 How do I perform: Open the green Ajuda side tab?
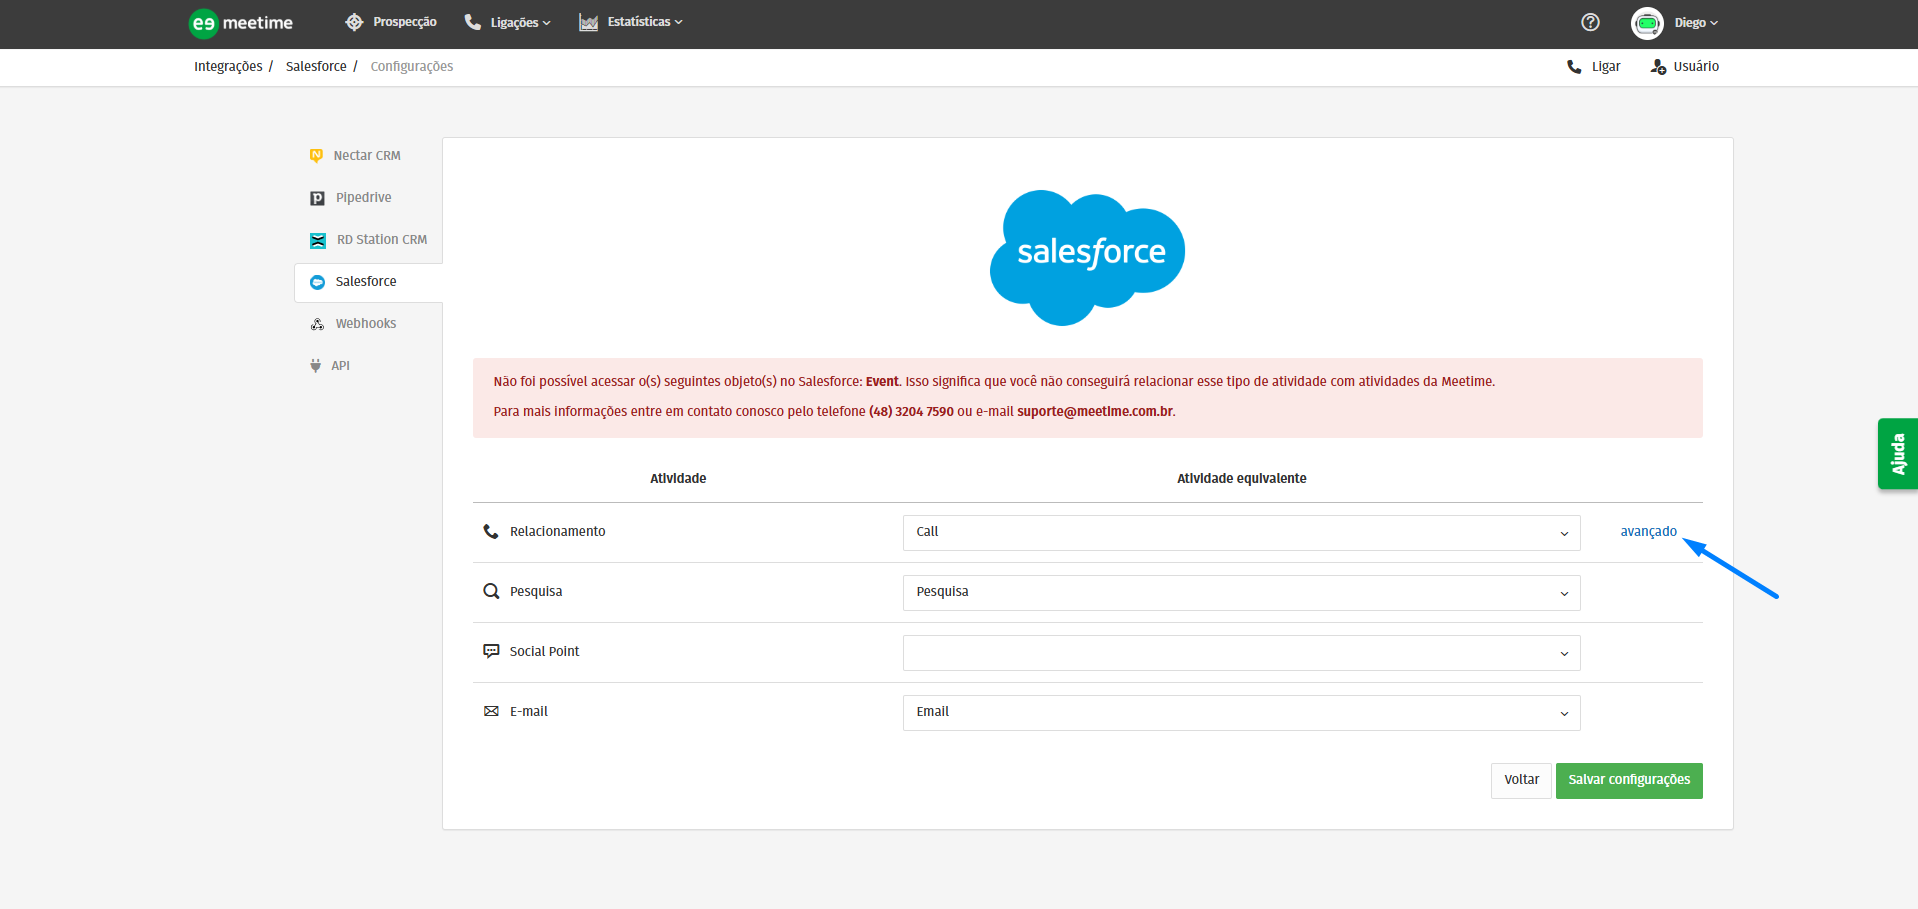click(x=1897, y=454)
